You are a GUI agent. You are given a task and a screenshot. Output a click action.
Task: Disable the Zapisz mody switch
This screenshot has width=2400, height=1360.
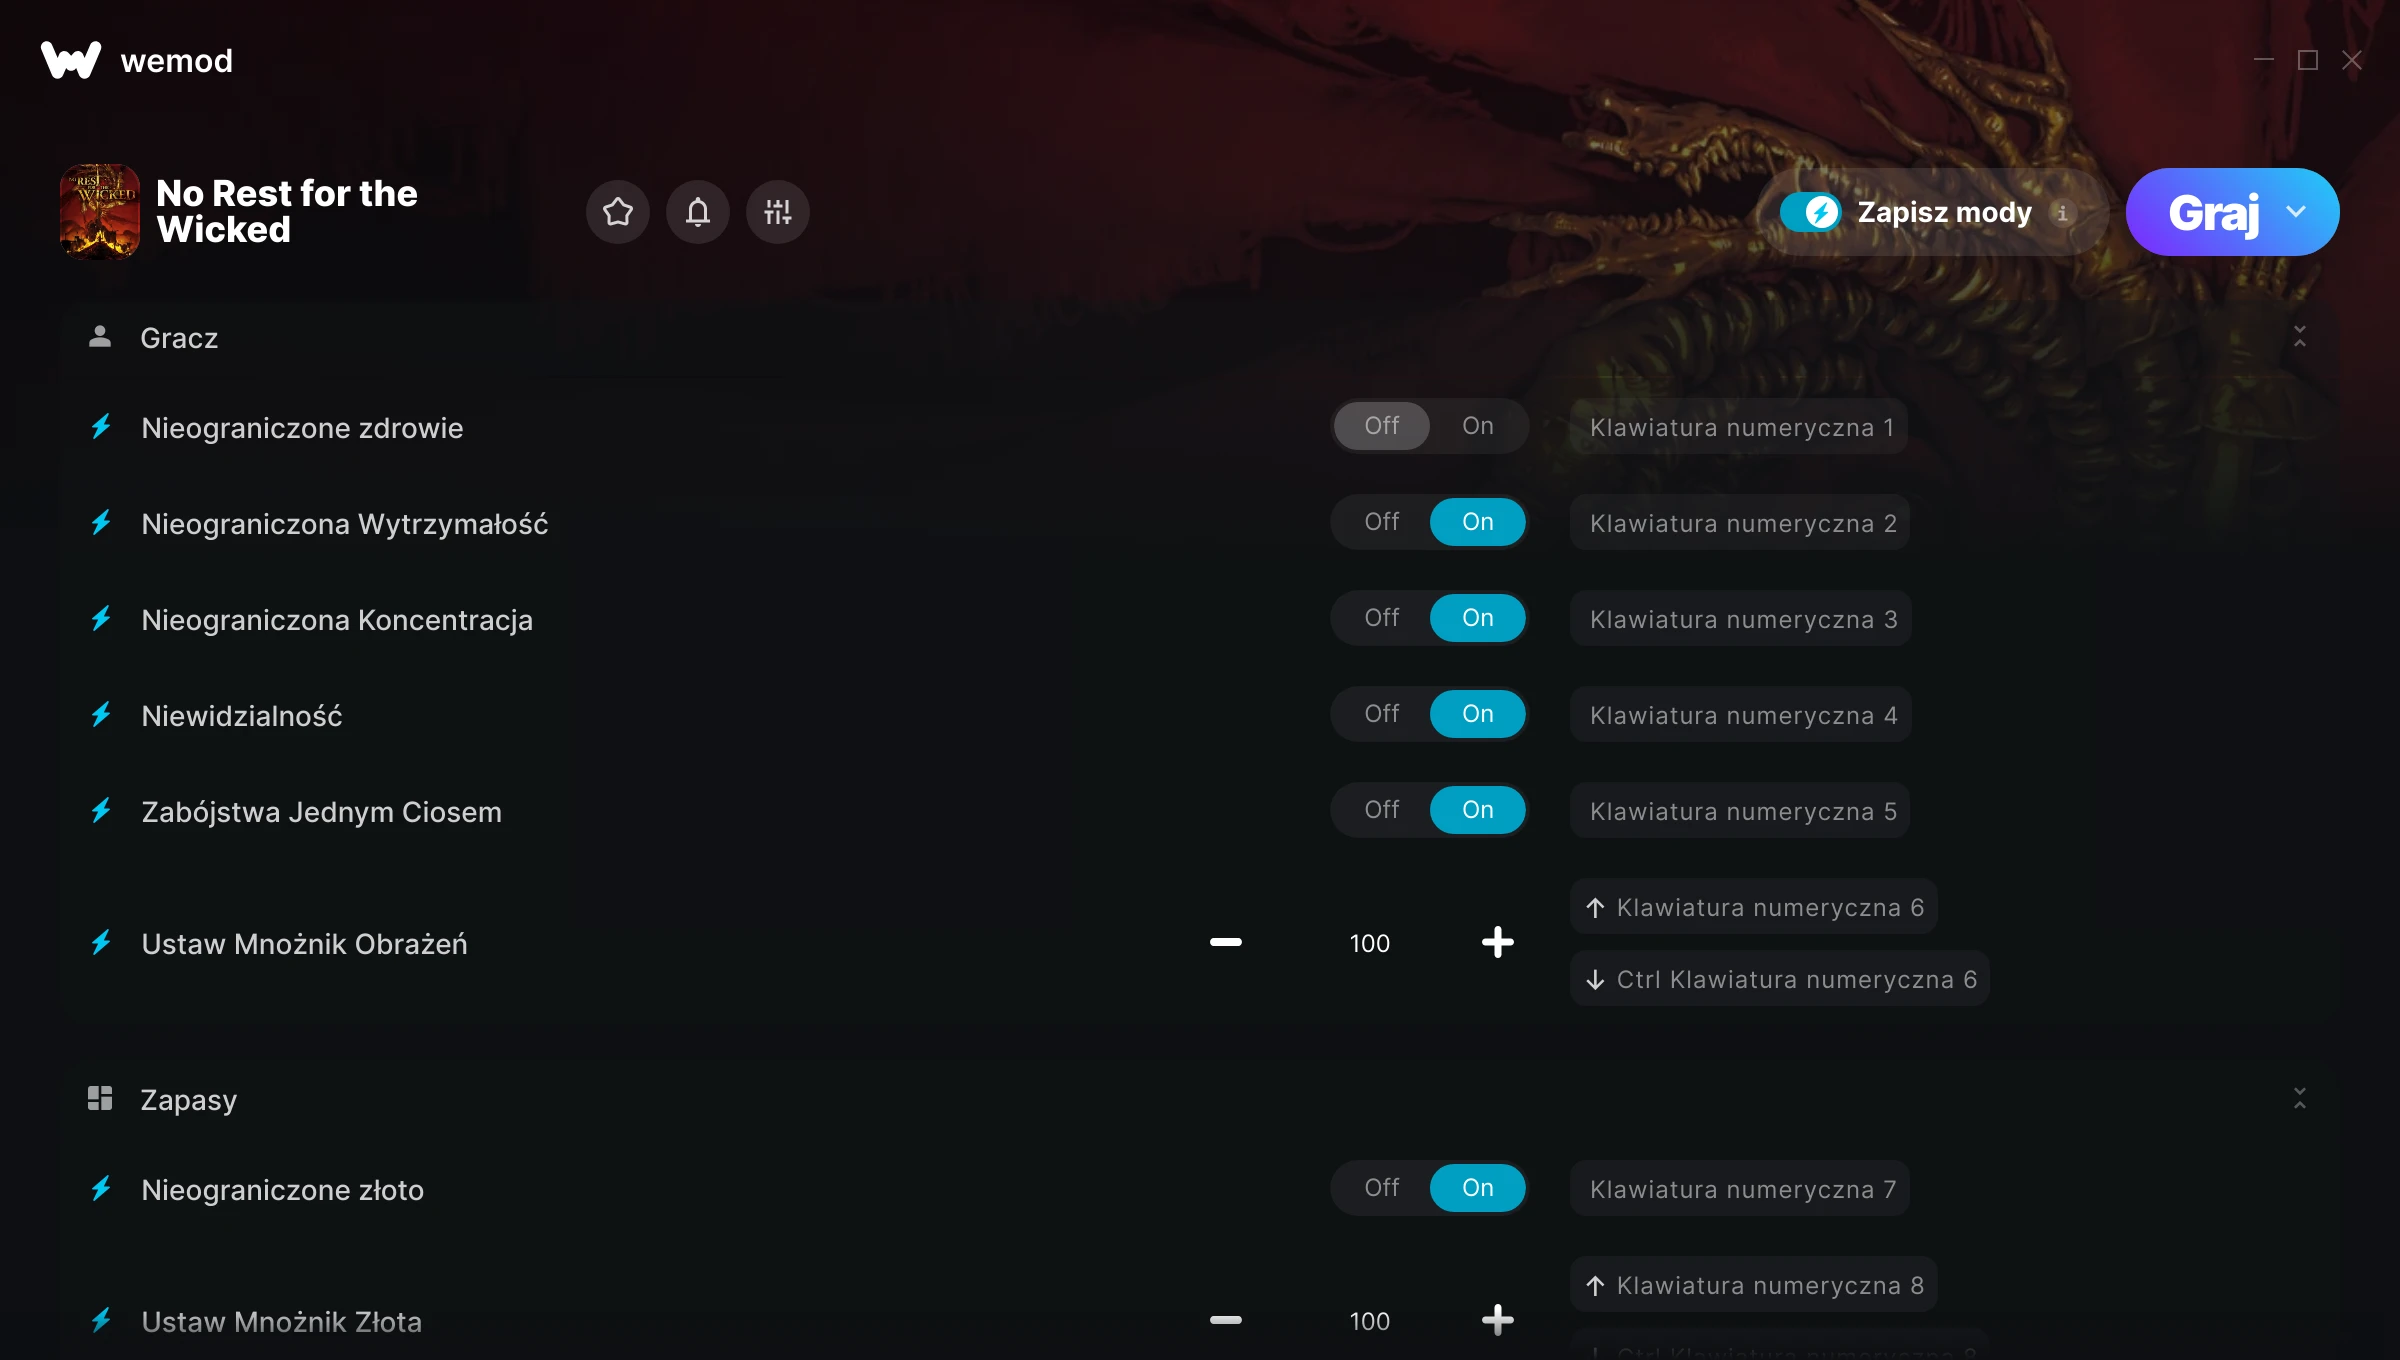[x=1811, y=212]
